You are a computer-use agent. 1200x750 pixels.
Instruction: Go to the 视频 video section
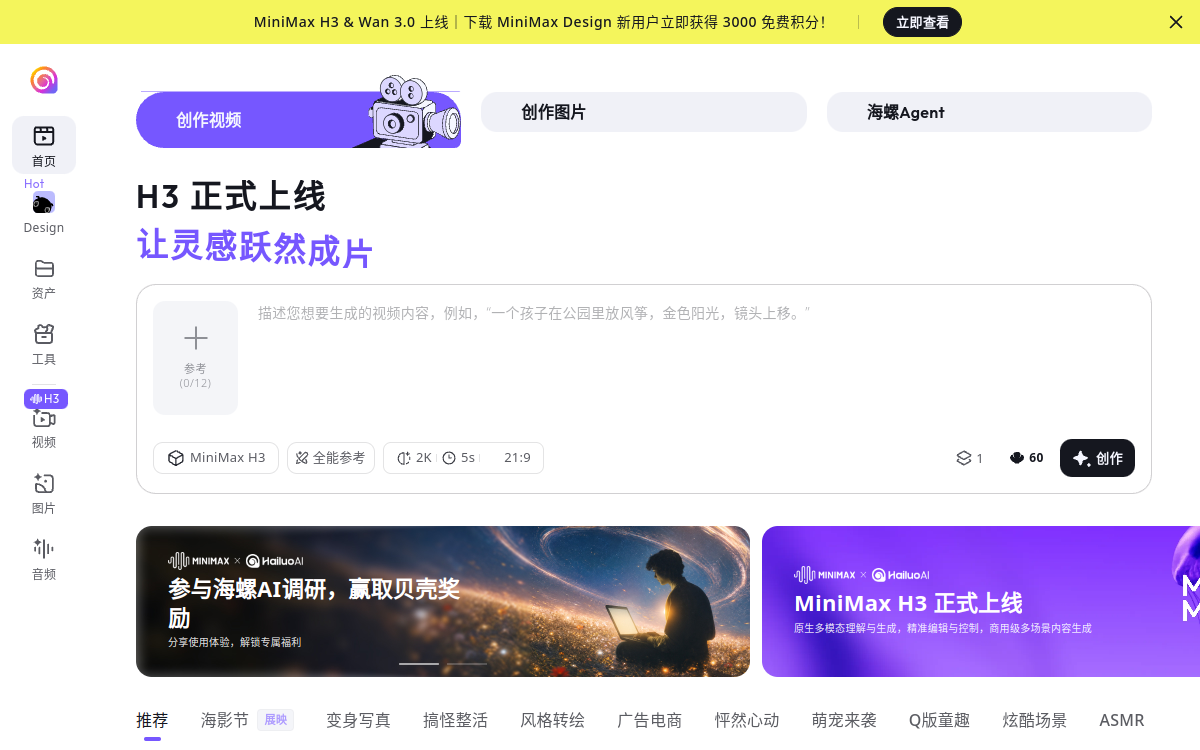pyautogui.click(x=44, y=428)
